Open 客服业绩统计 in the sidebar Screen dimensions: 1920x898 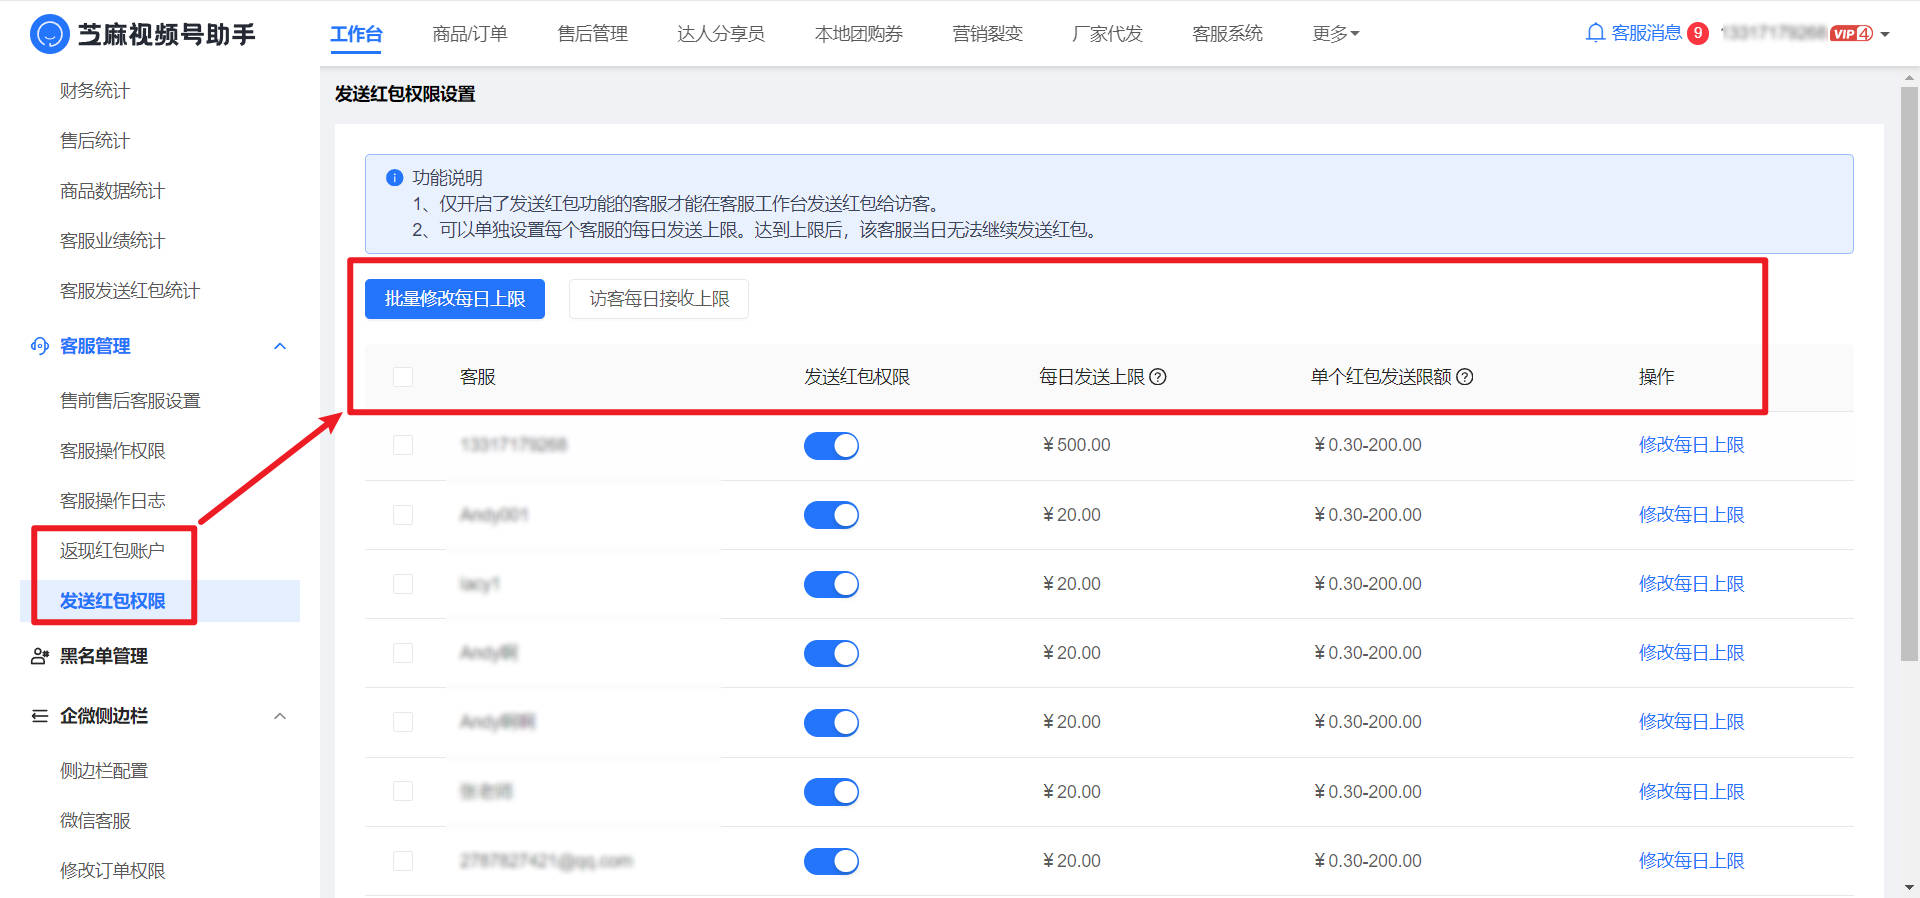click(x=112, y=241)
